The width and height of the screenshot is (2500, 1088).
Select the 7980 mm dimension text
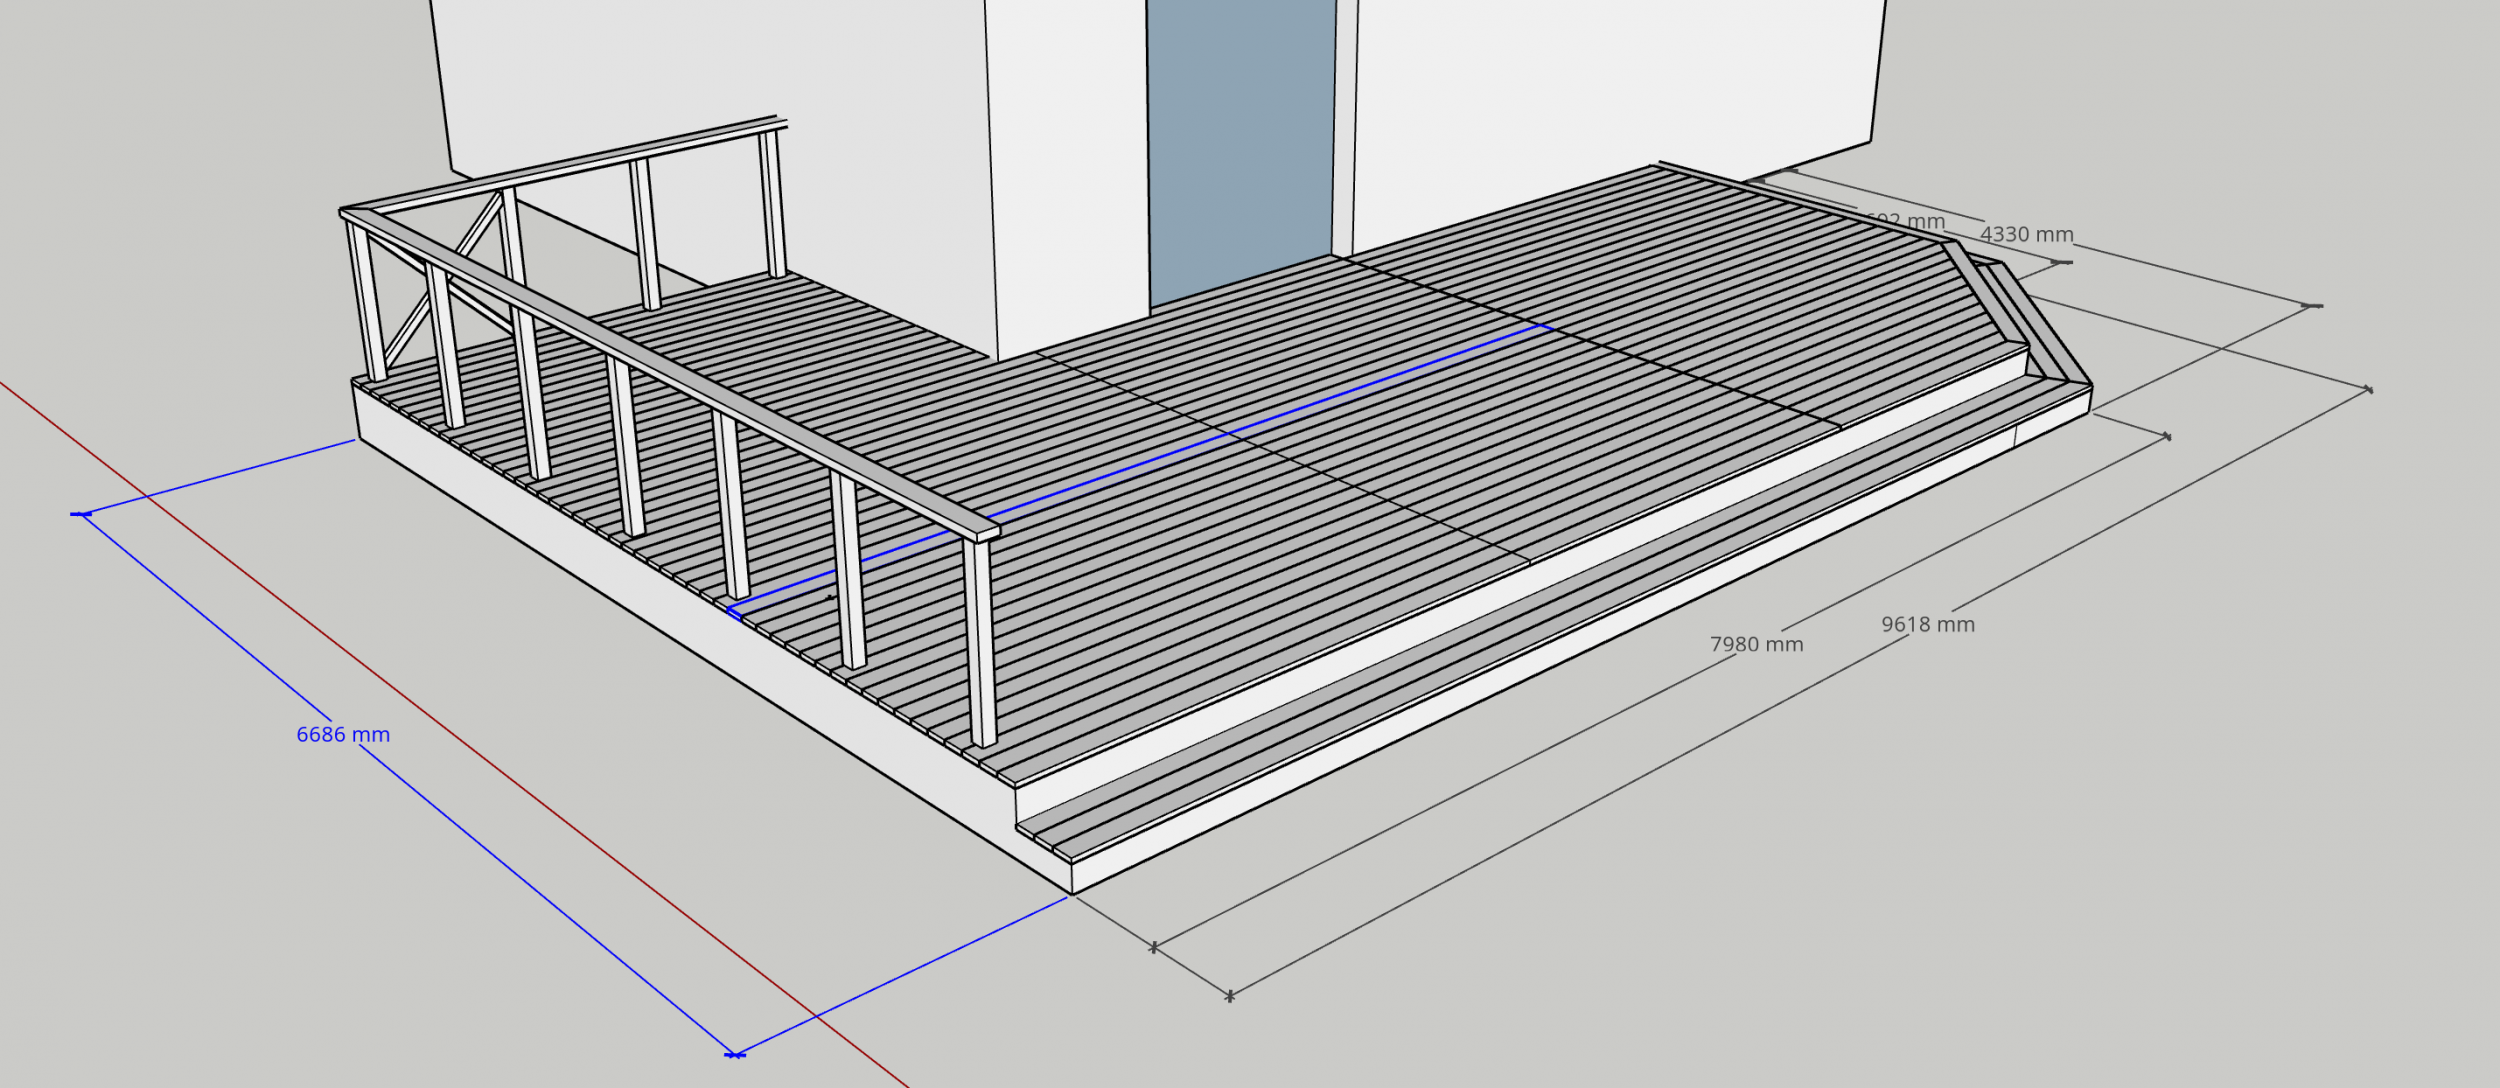click(1756, 645)
